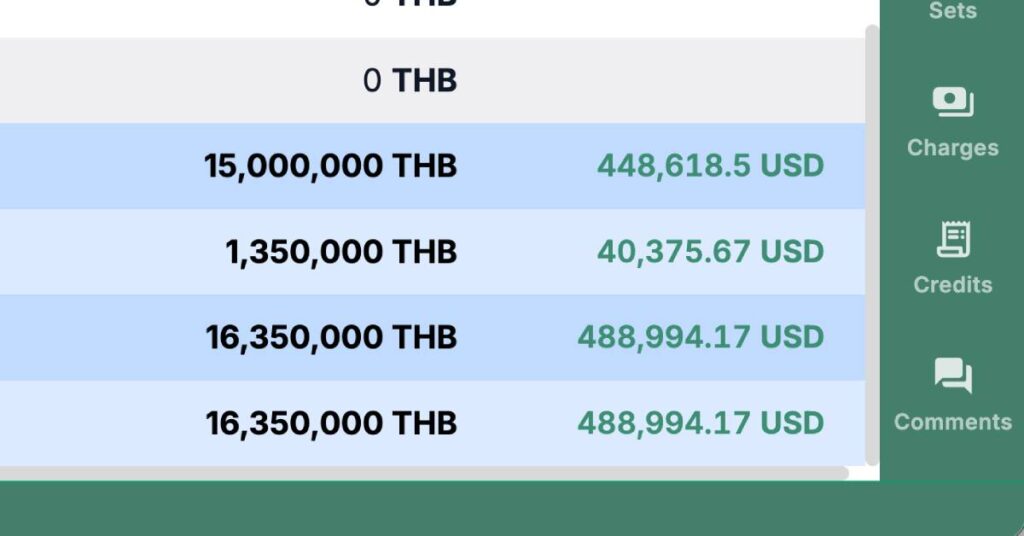Screen dimensions: 1024x536
Task: Select 16,350,000 THB in second-to-last row
Action: 331,338
